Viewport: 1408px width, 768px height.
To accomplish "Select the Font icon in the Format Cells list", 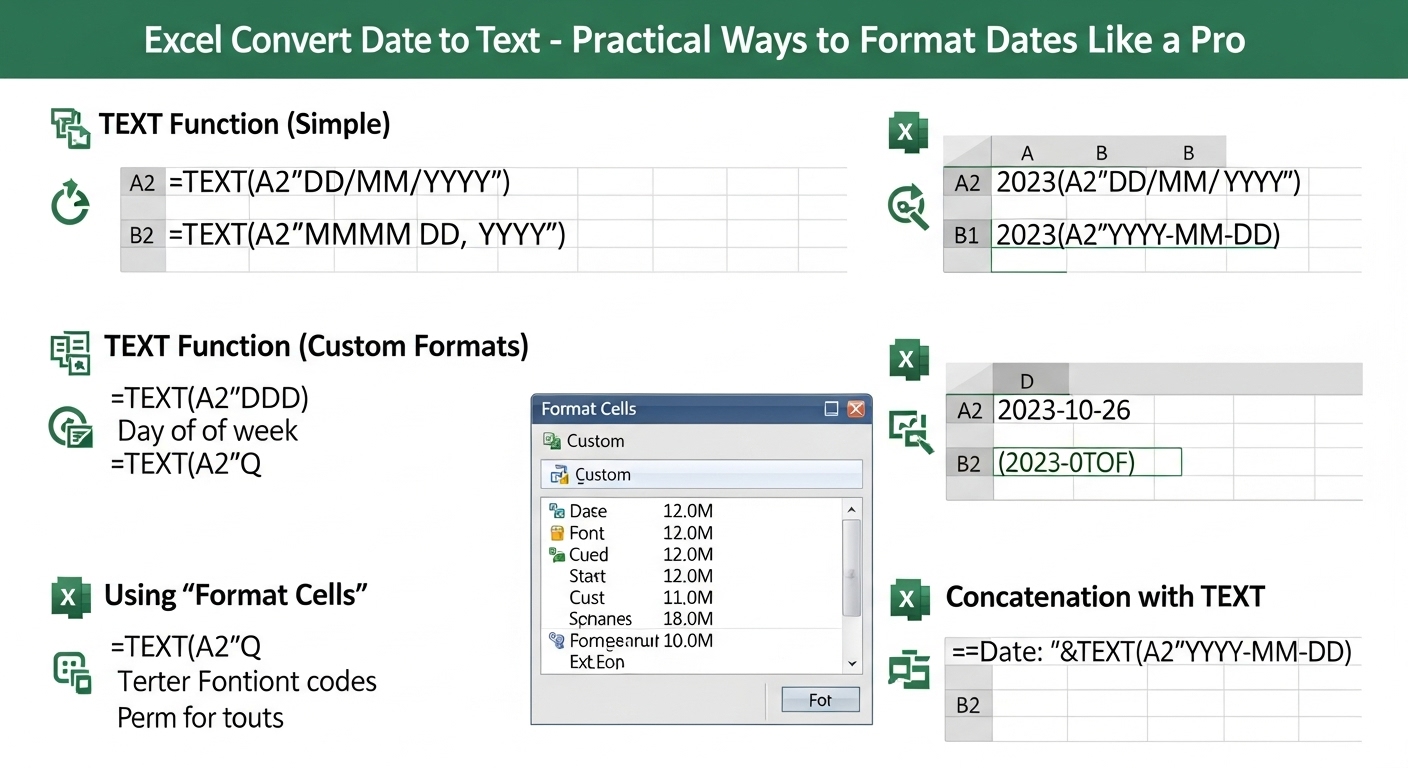I will (x=559, y=533).
